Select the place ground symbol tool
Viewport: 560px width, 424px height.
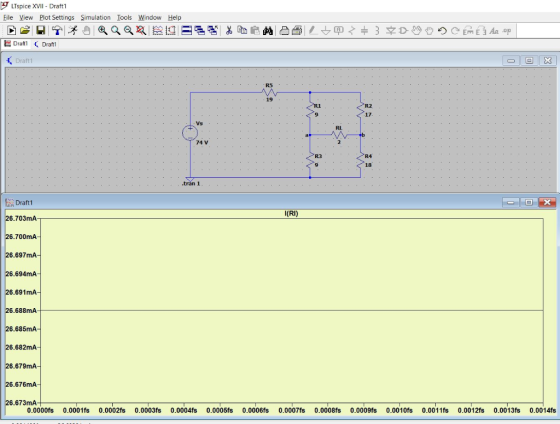tap(326, 31)
